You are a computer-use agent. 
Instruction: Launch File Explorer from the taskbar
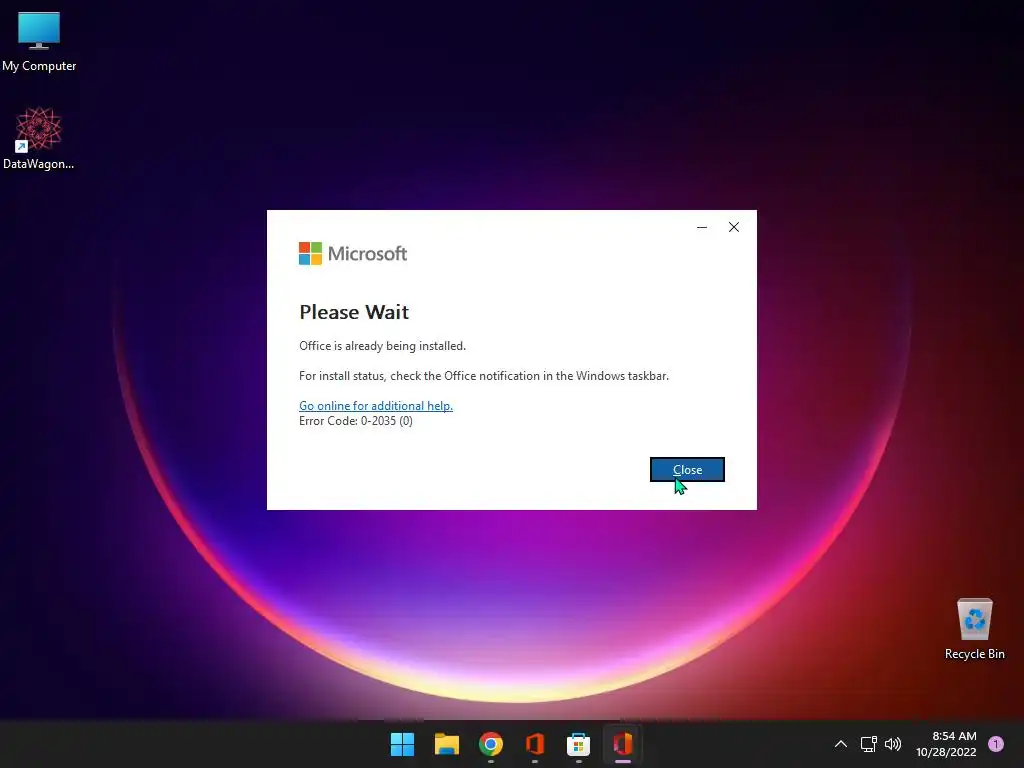pos(447,744)
